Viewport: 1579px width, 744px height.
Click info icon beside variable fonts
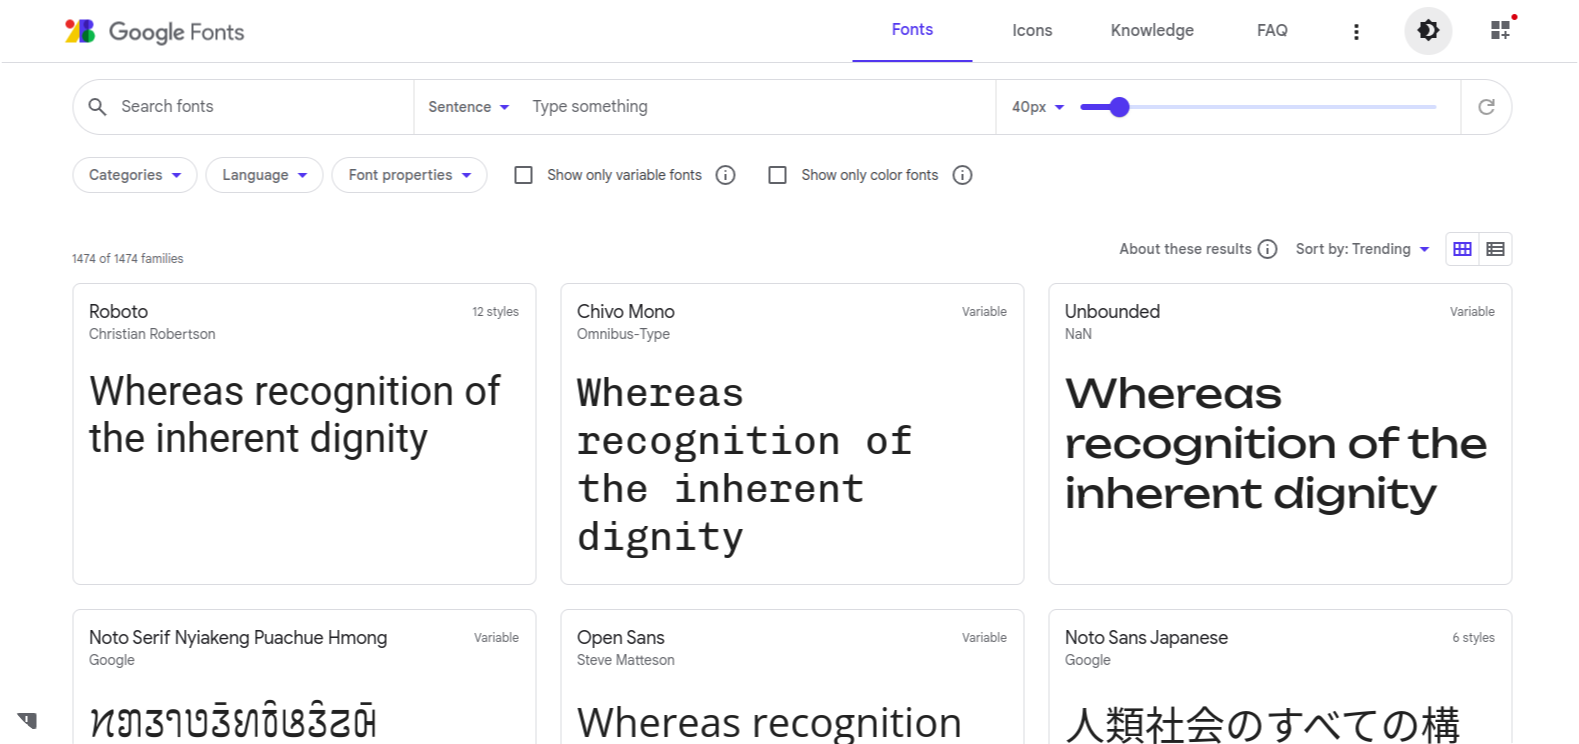[x=726, y=175]
